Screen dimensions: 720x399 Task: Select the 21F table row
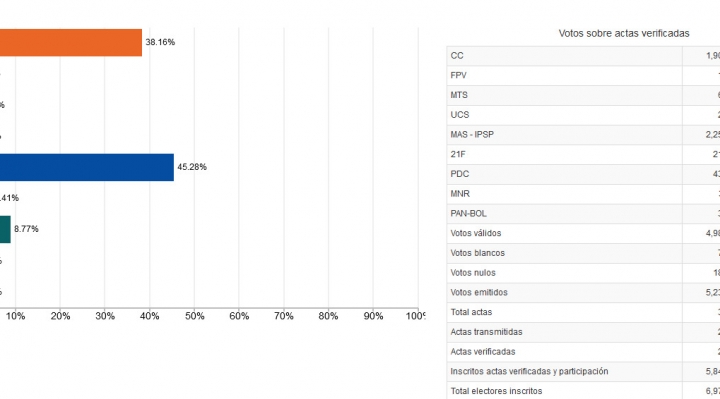583,155
